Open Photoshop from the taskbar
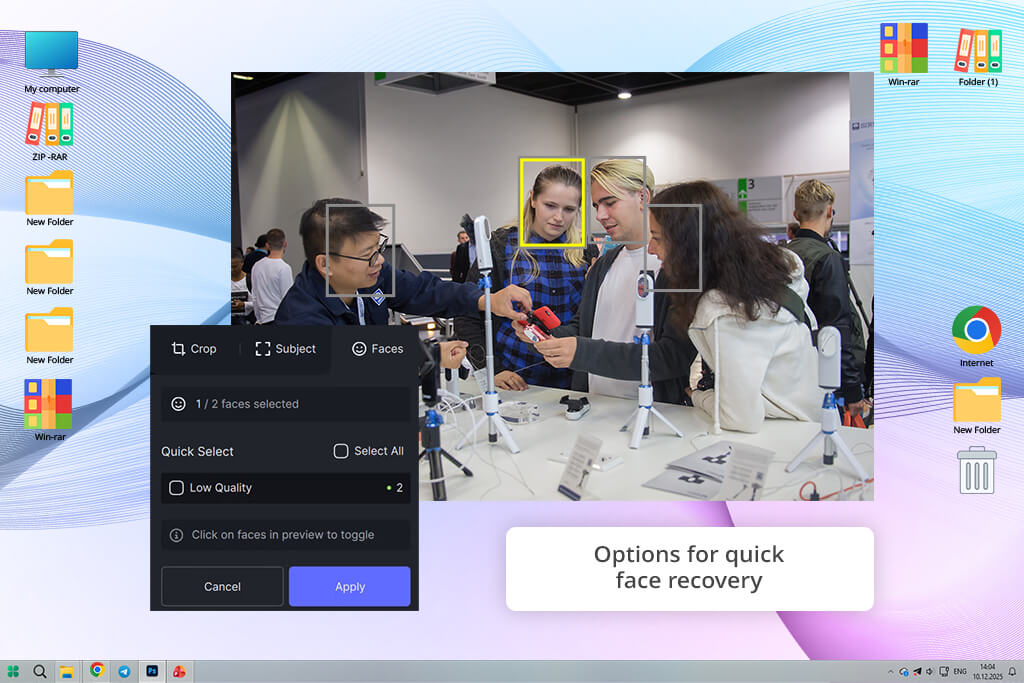 (152, 671)
